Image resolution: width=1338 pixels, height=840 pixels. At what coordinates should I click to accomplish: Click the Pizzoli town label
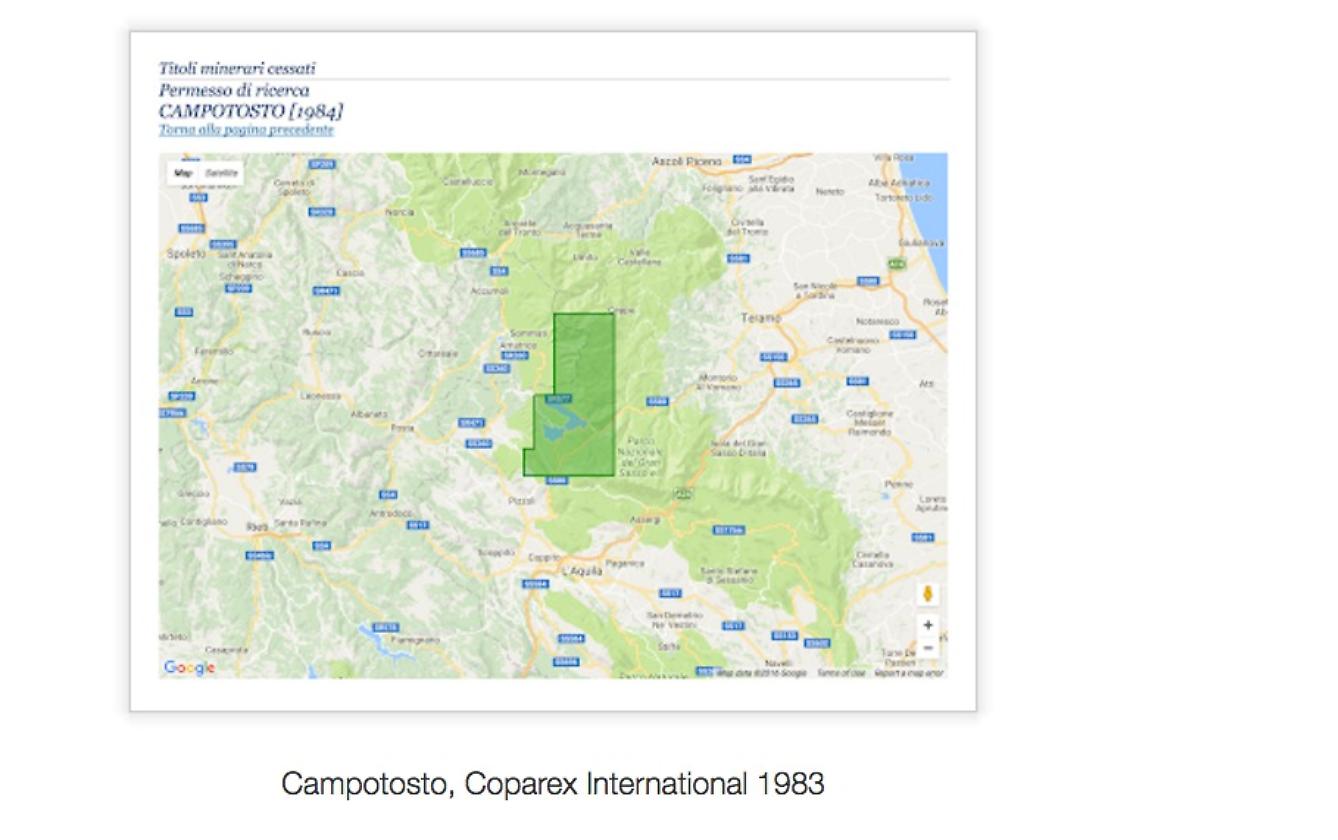(522, 500)
